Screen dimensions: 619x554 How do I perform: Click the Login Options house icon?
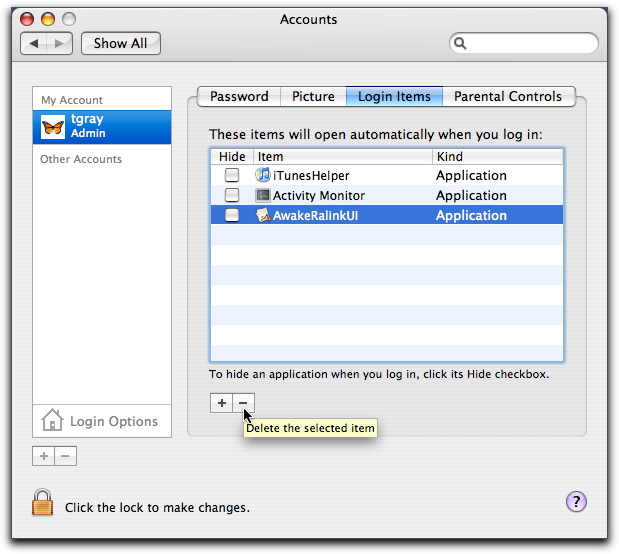pyautogui.click(x=52, y=421)
